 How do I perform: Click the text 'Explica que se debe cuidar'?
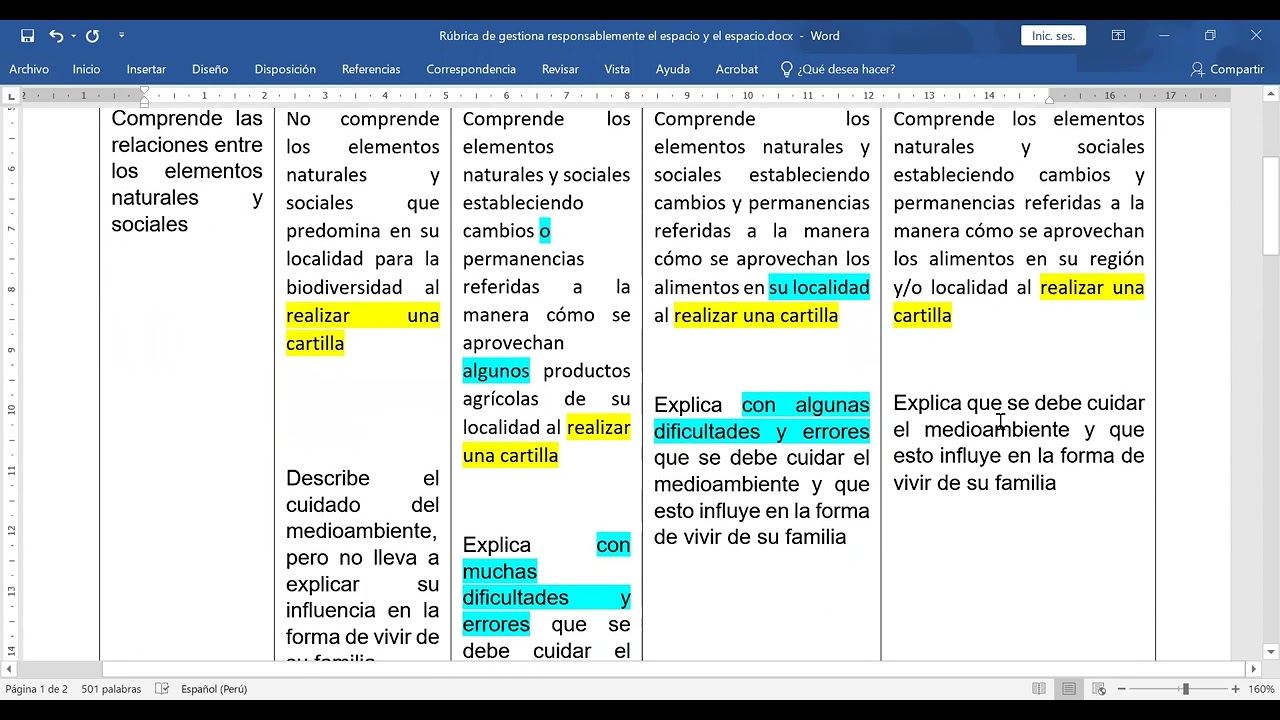(1019, 403)
